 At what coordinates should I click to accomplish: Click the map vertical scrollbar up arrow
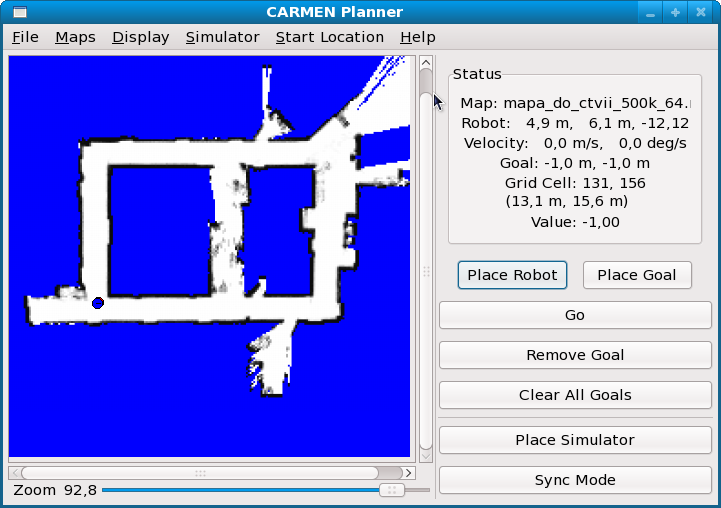pyautogui.click(x=426, y=62)
